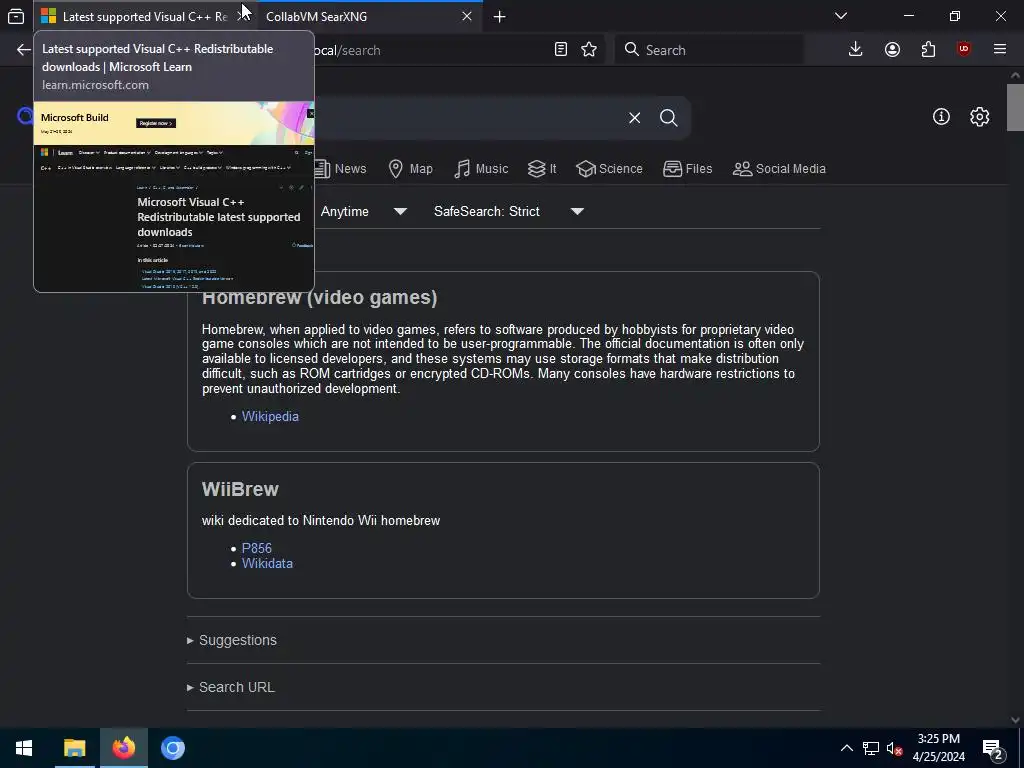Switch to the Files category
The width and height of the screenshot is (1024, 768).
(x=687, y=168)
